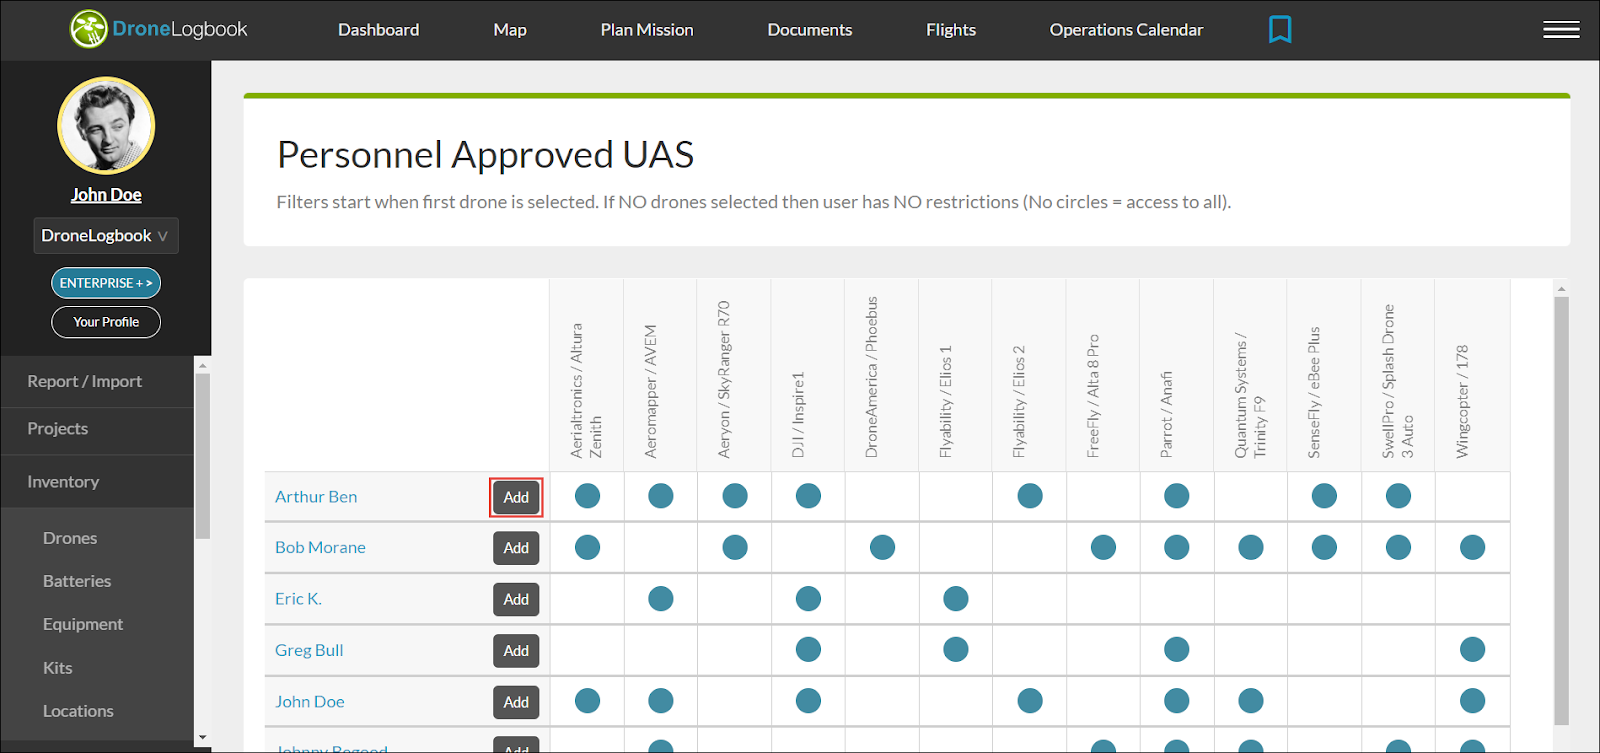Toggle John Doe's Flyability Elios 2 circle
1600x753 pixels.
pos(1030,701)
